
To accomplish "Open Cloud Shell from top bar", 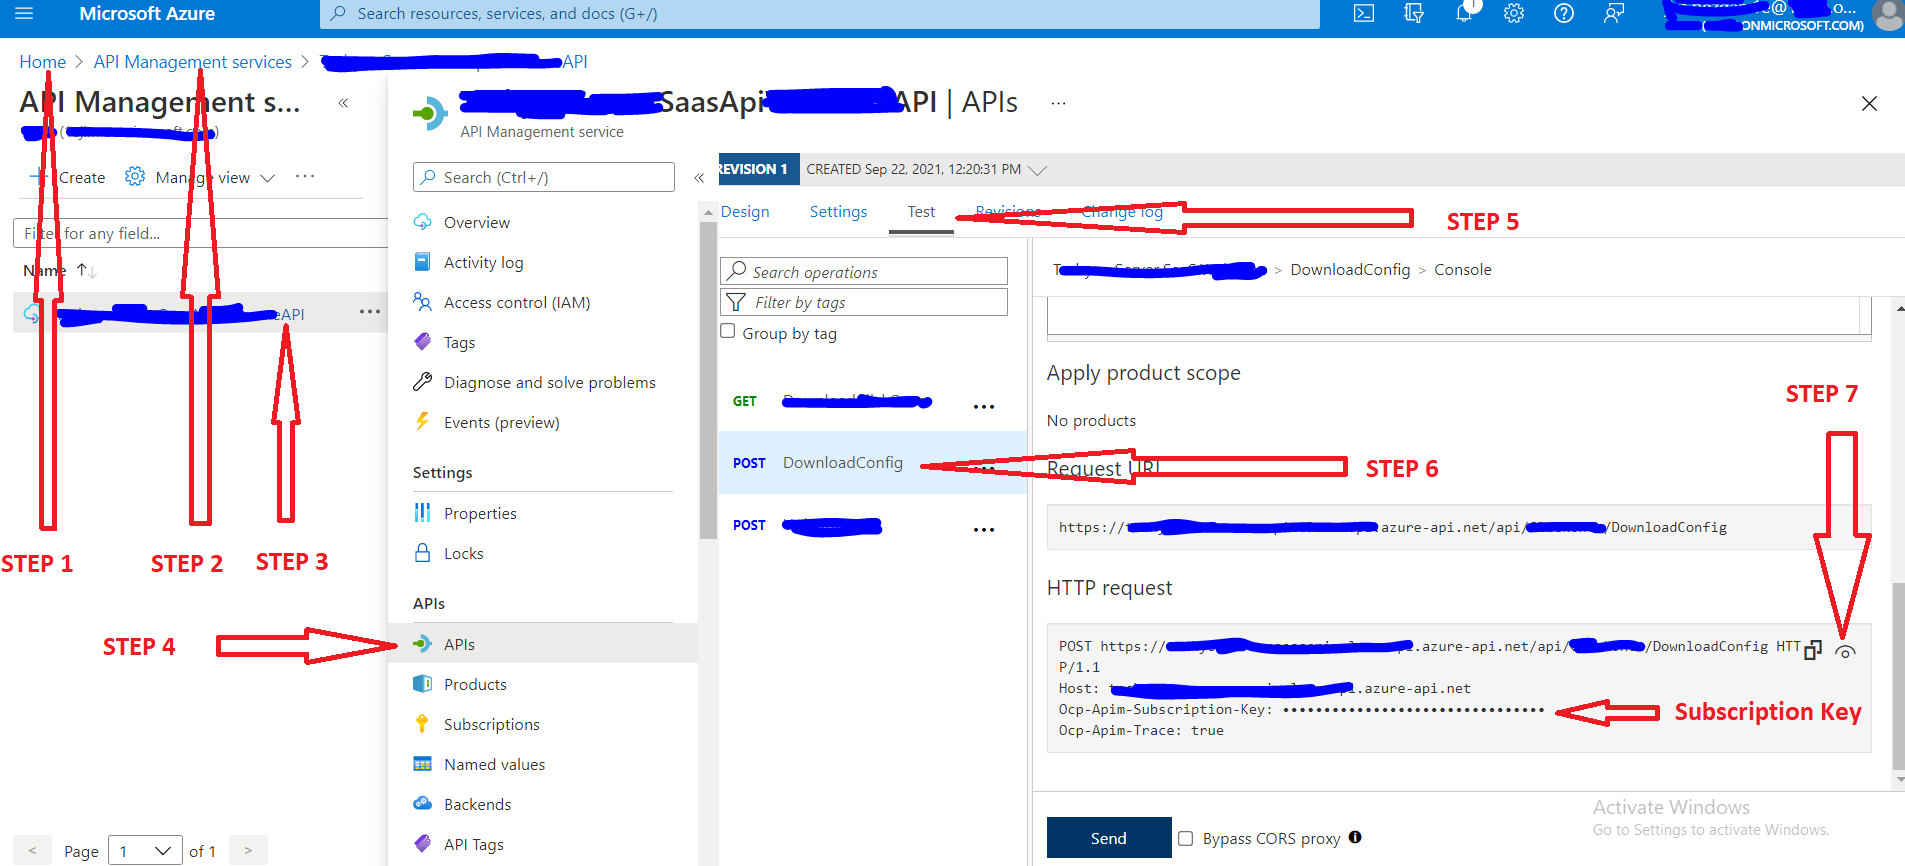I will click(1364, 14).
